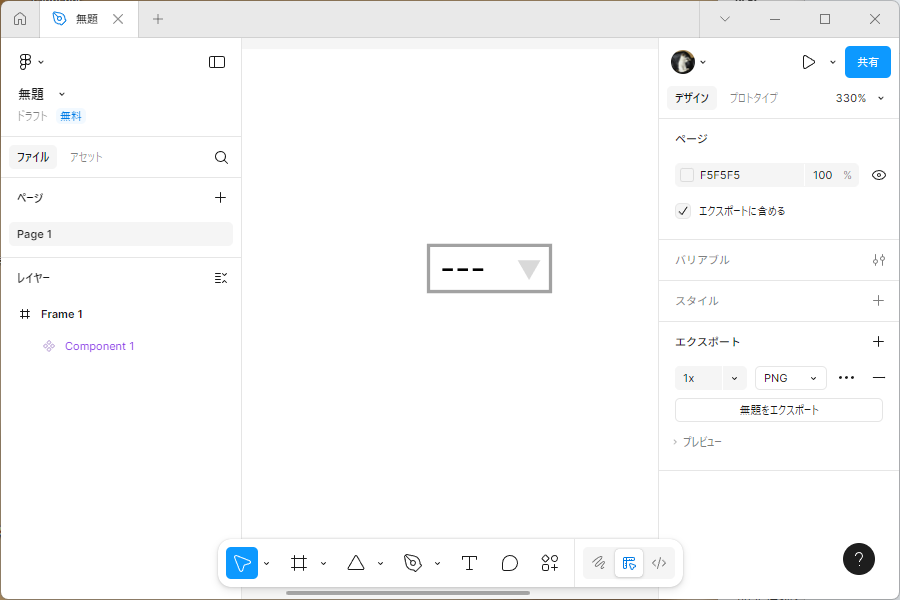Toggle page background visibility eye
Screen dimensions: 900x600
click(878, 175)
